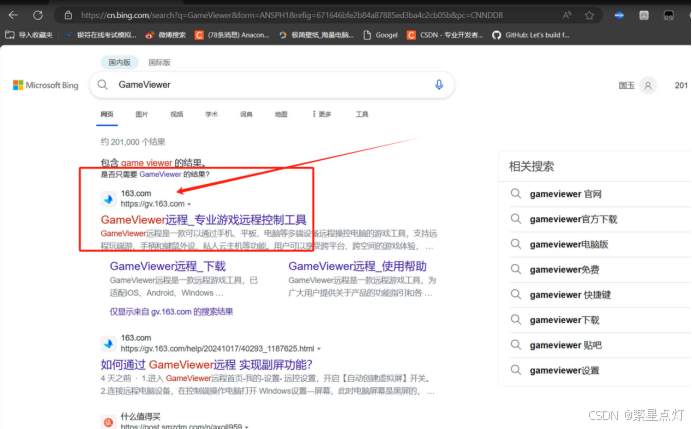Switch to 国际版 search mode

pyautogui.click(x=159, y=62)
